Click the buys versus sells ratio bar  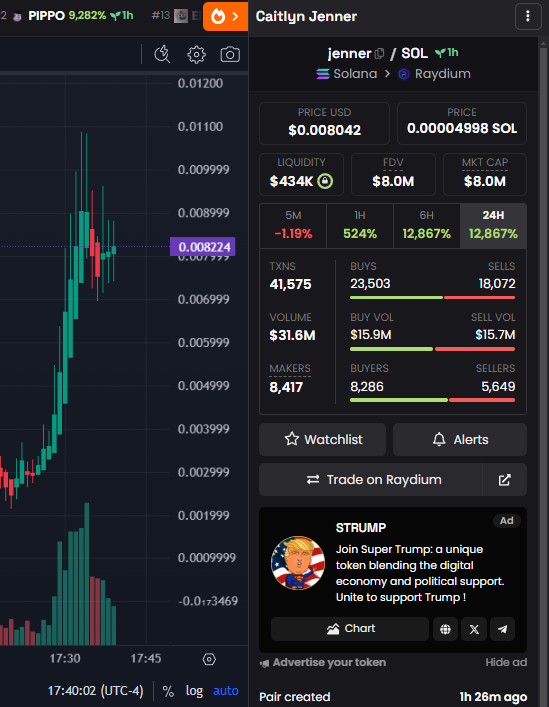[432, 298]
